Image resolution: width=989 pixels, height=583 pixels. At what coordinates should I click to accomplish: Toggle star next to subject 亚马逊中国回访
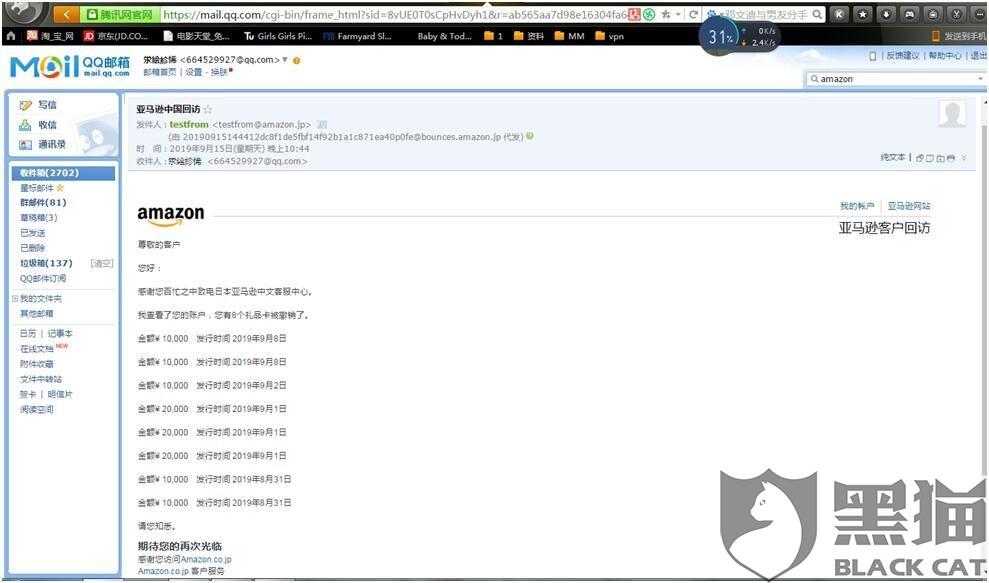[x=208, y=110]
